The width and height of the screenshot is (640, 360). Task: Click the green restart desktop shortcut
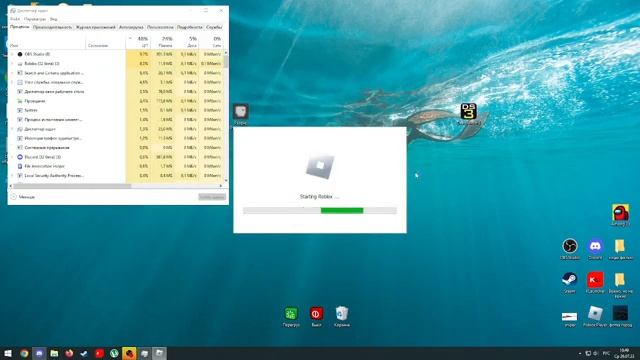pos(291,314)
